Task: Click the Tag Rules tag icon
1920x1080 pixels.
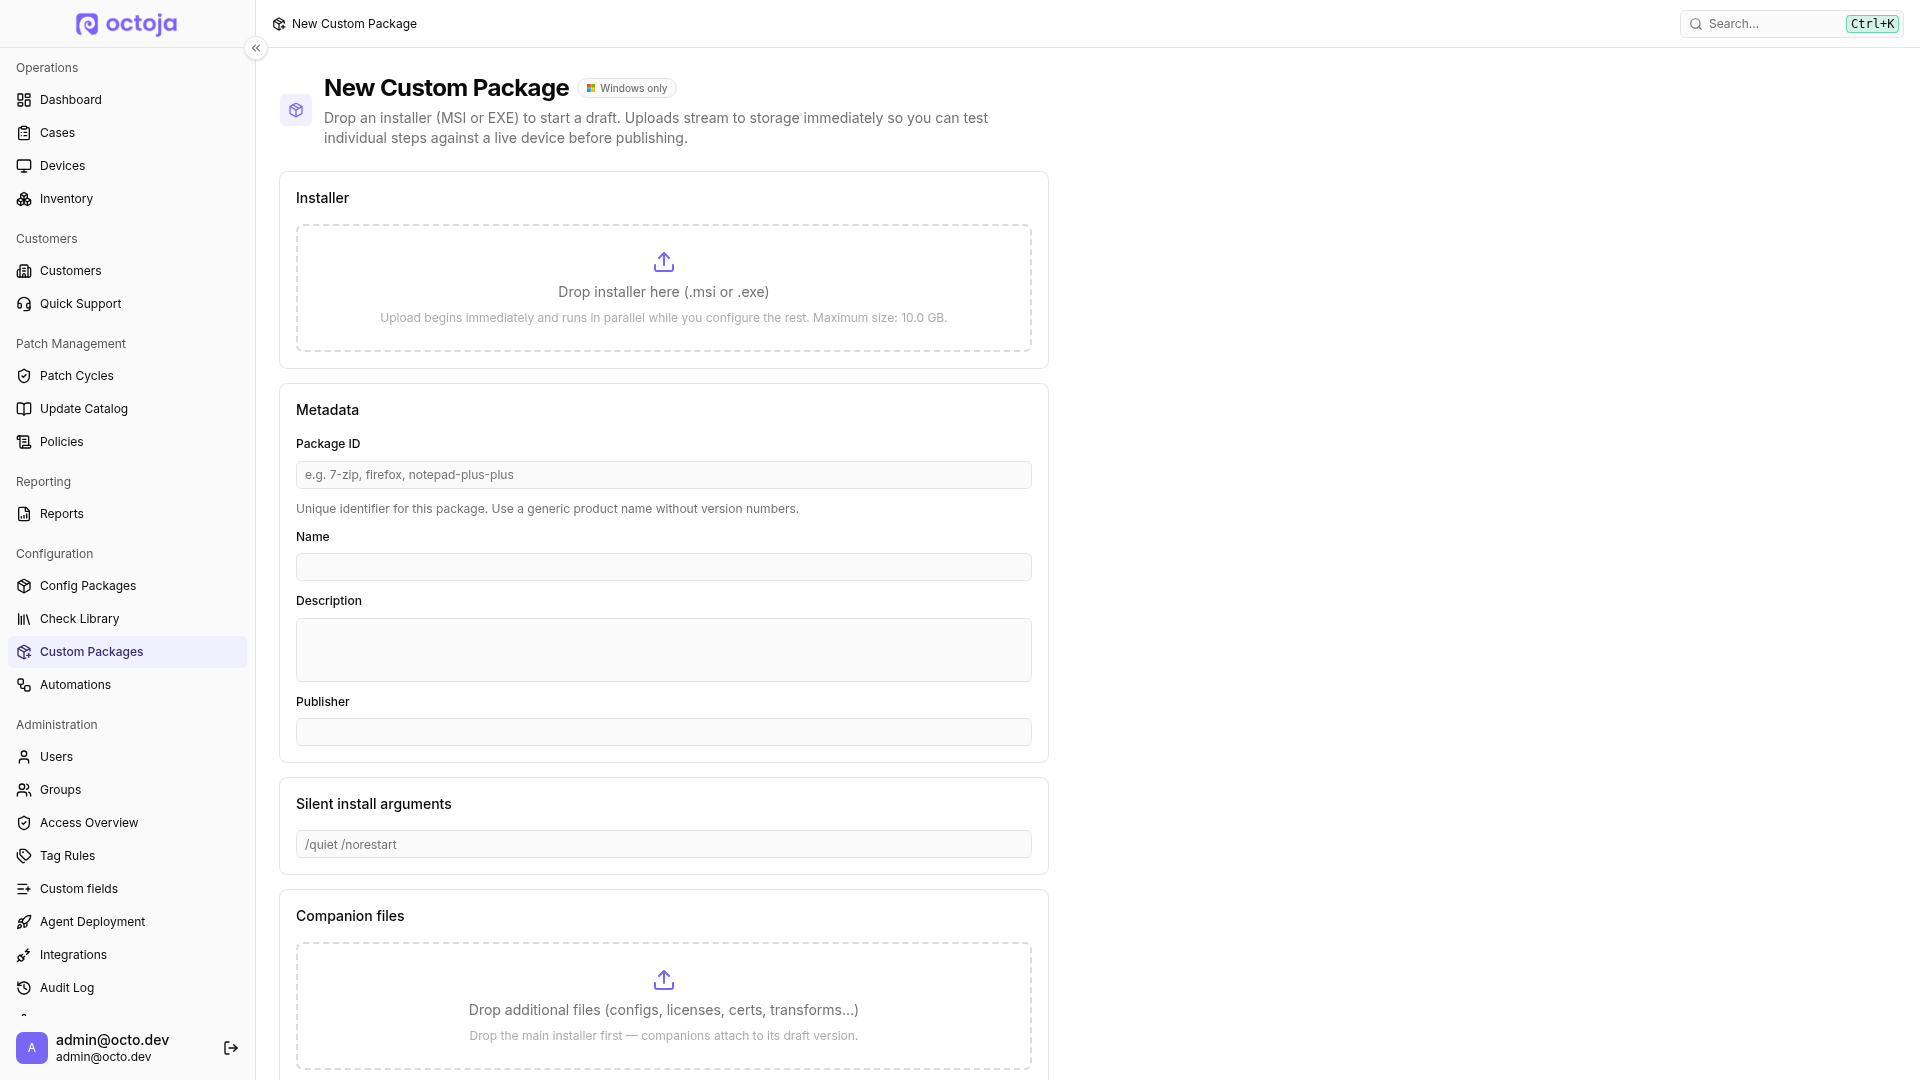Action: point(24,856)
